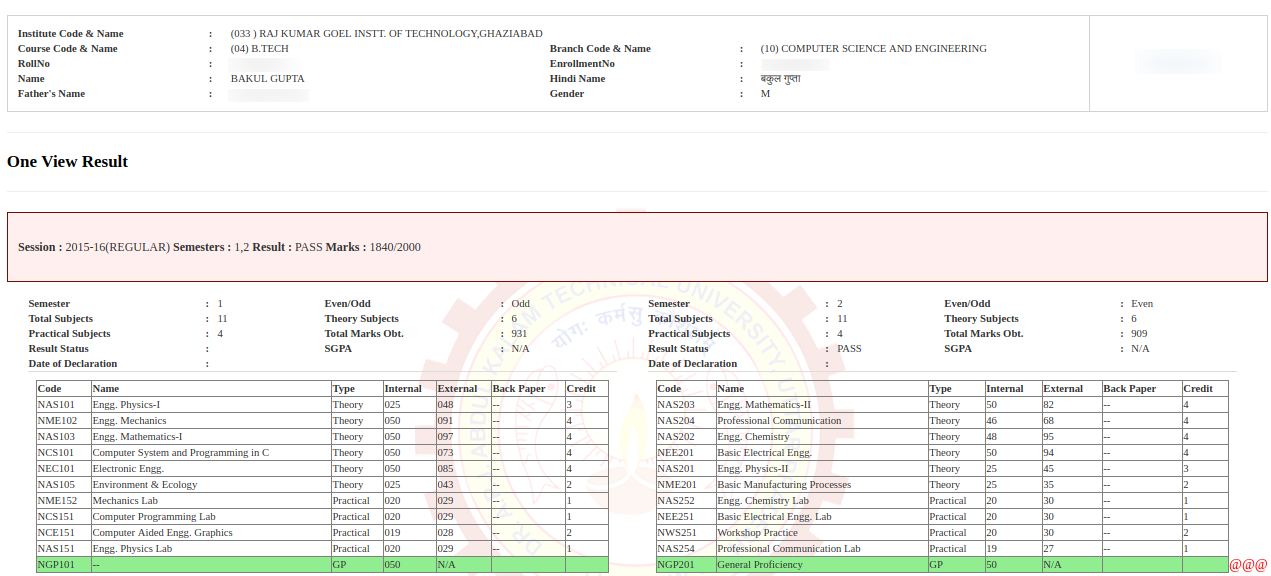
Task: Click the Professional Communication Lab subject name
Action: (788, 549)
